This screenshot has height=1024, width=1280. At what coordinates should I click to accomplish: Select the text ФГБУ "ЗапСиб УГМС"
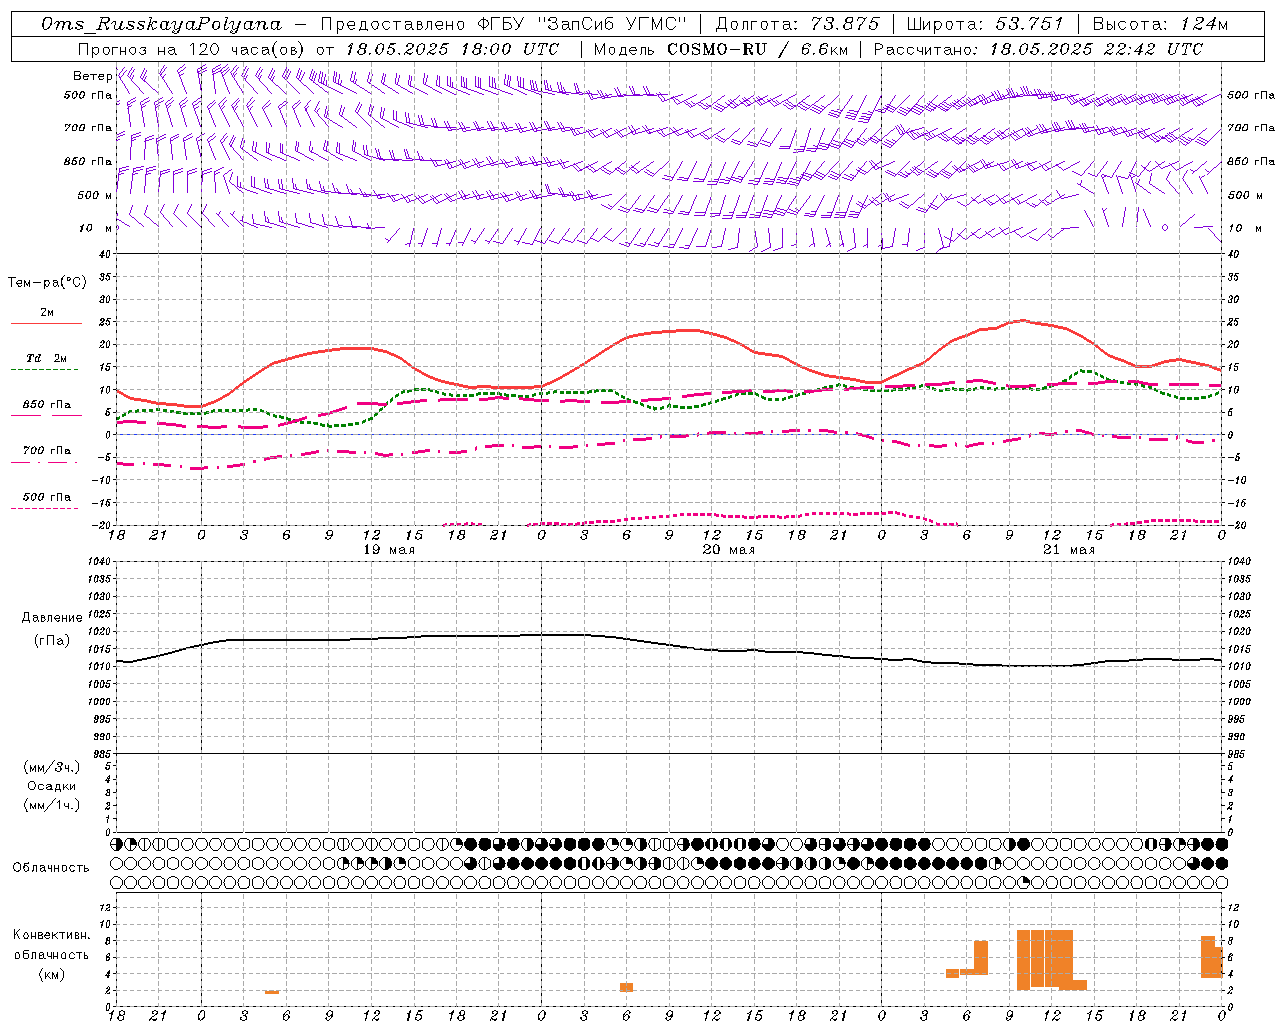coord(583,24)
